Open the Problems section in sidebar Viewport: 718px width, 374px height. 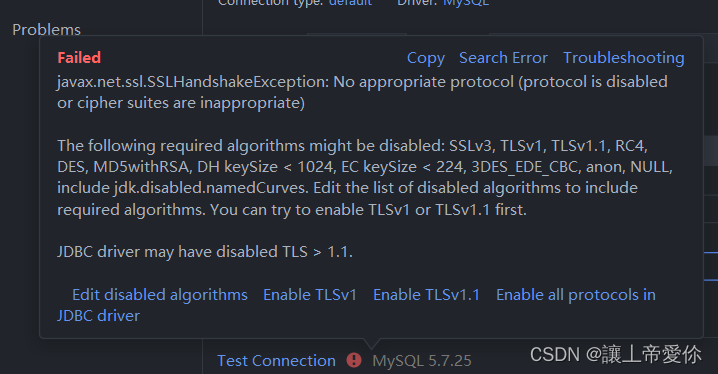tap(46, 30)
